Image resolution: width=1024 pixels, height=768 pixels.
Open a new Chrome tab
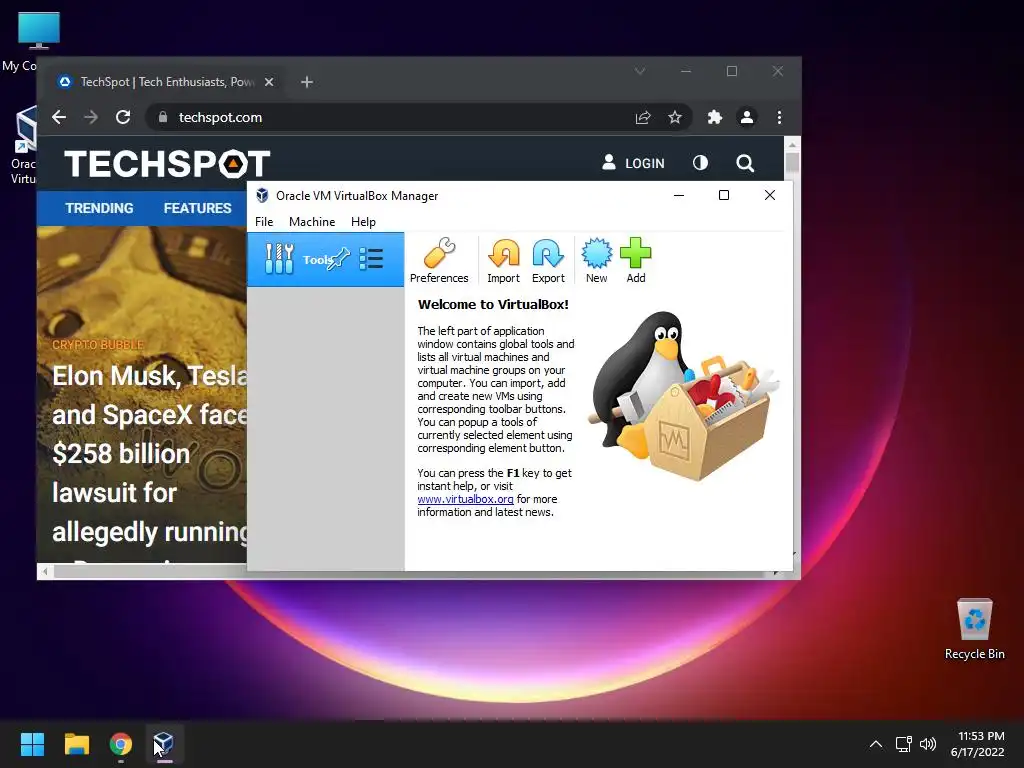pos(307,82)
